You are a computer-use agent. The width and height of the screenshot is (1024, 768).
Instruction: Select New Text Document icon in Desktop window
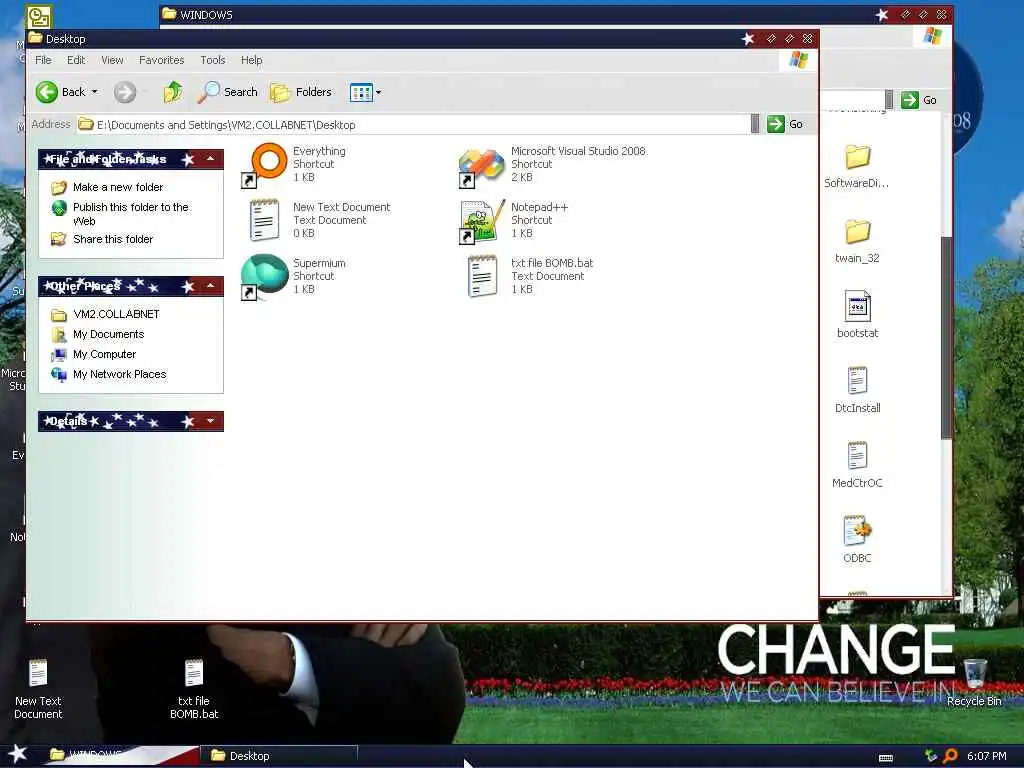(264, 220)
